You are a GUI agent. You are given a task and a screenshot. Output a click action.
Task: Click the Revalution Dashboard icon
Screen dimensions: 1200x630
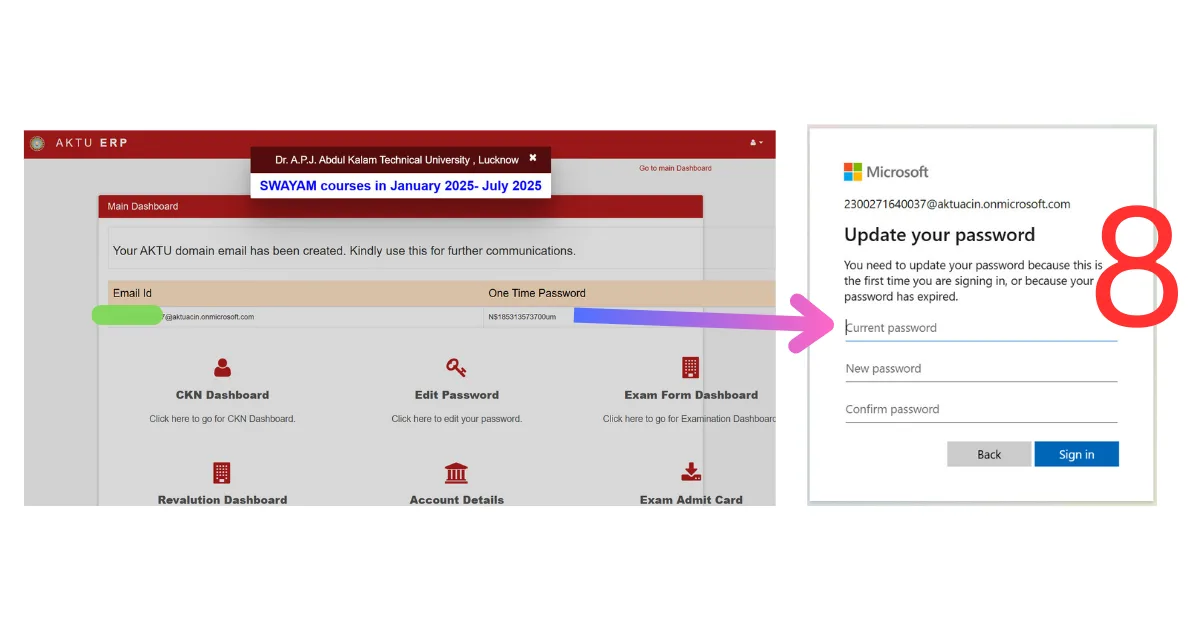coord(222,472)
